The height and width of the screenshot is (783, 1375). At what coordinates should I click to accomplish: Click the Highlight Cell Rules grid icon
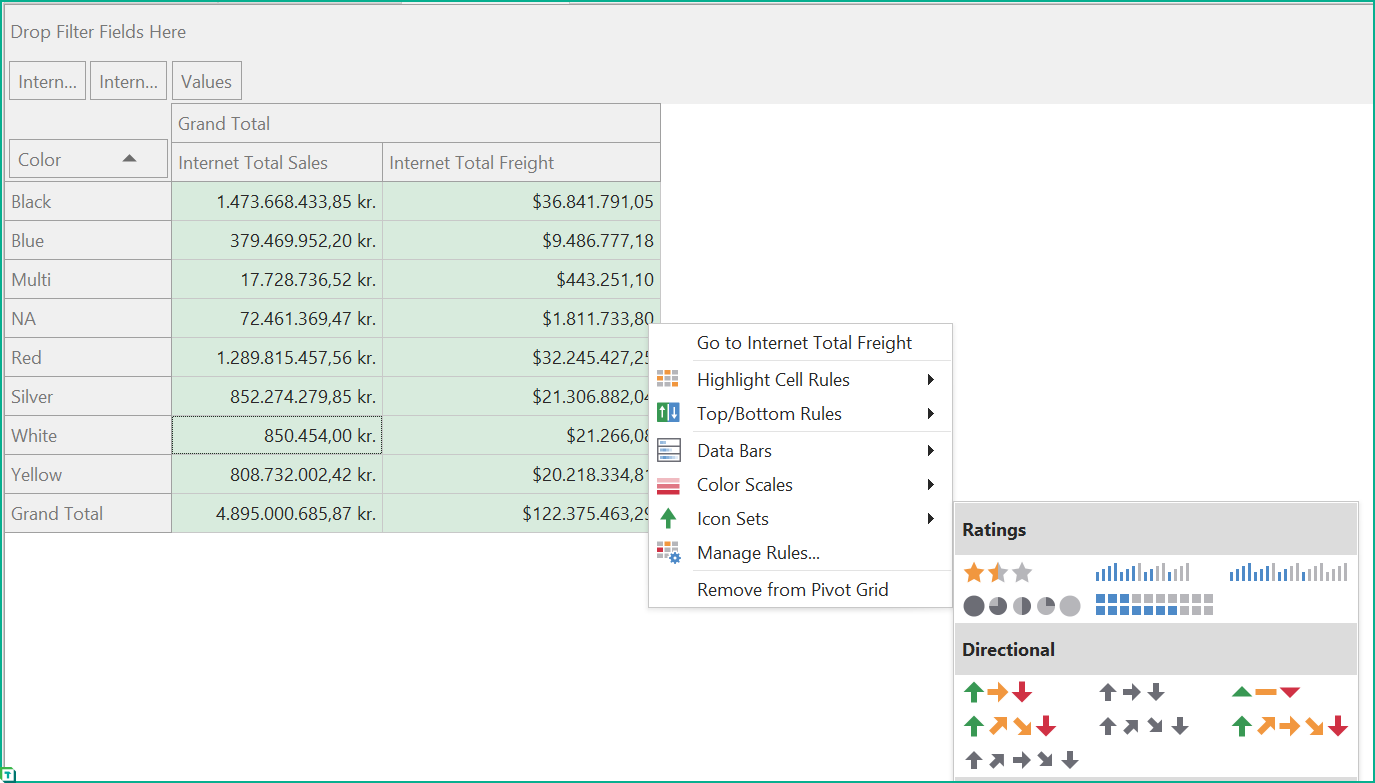[x=668, y=378]
